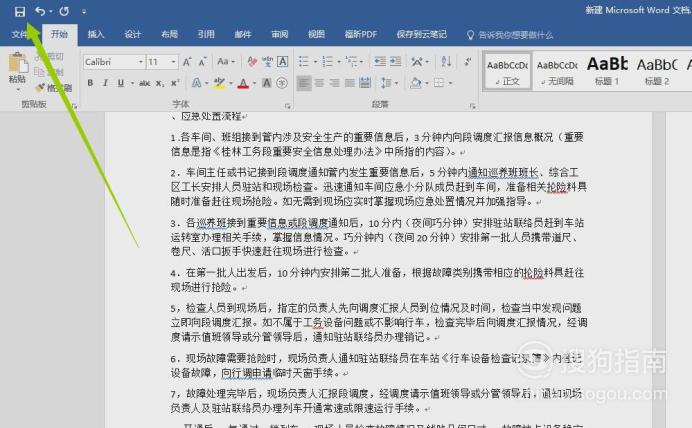Click the 格式刷 format painter button
Screen dimensions: 692x428
(54, 88)
